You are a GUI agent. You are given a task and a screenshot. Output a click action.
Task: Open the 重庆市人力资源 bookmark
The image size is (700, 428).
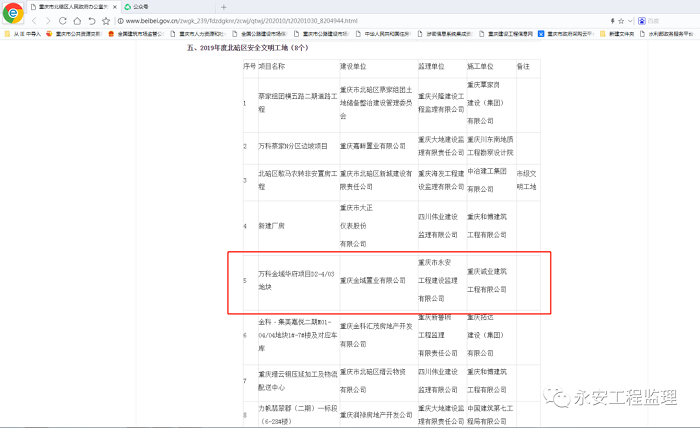(198, 33)
